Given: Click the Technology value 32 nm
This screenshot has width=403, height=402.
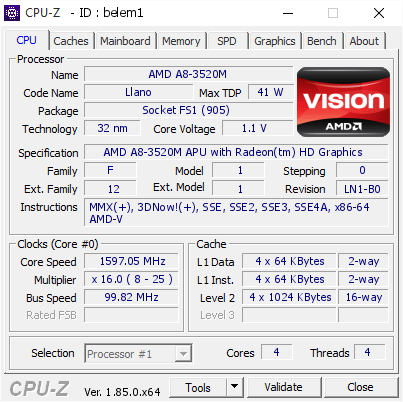Looking at the screenshot, I should (x=112, y=128).
